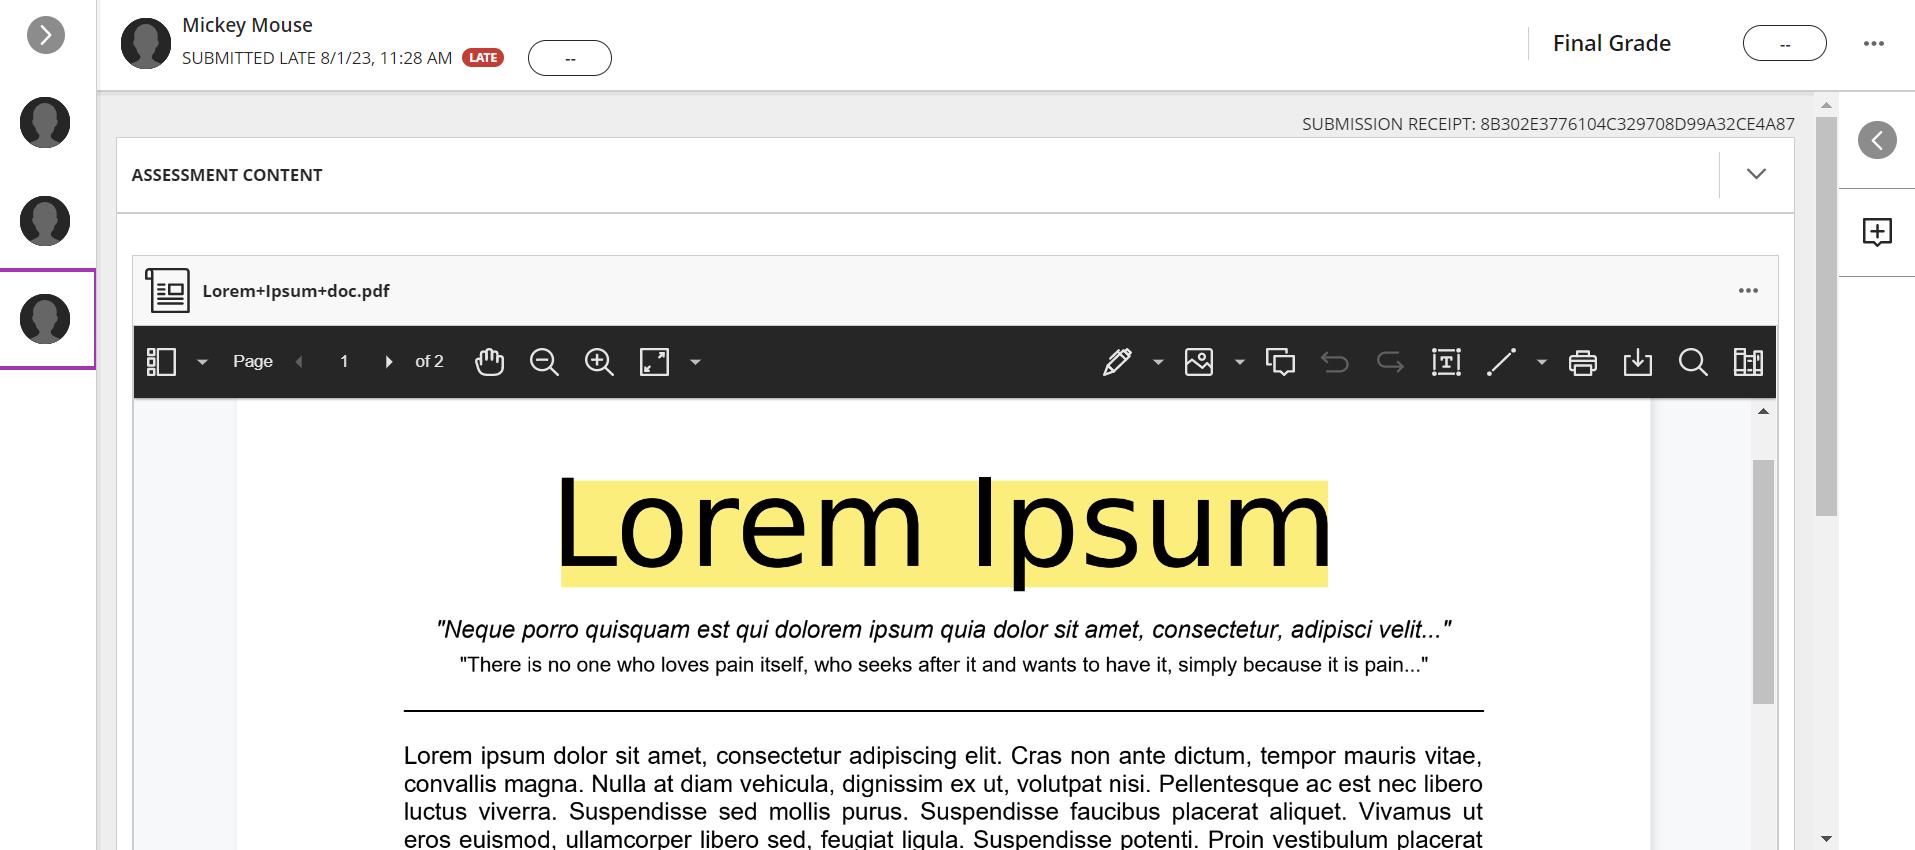Go to next page of document

tap(389, 362)
